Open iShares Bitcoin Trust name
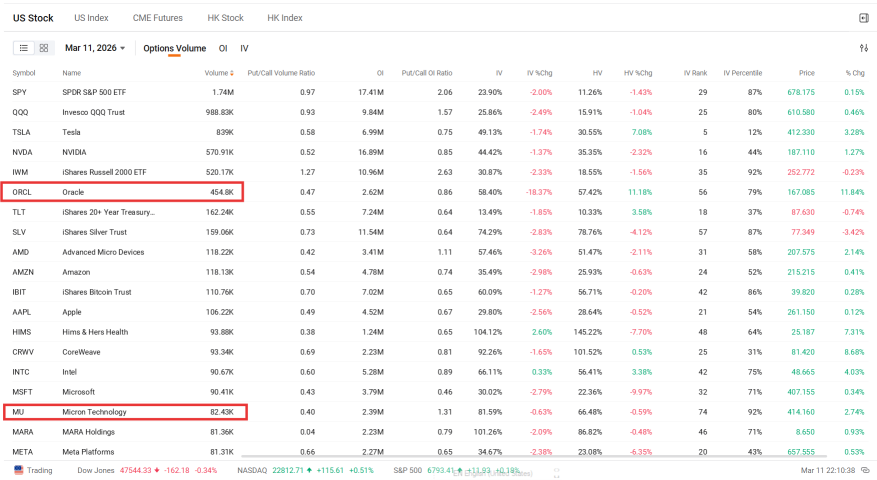 coord(97,292)
